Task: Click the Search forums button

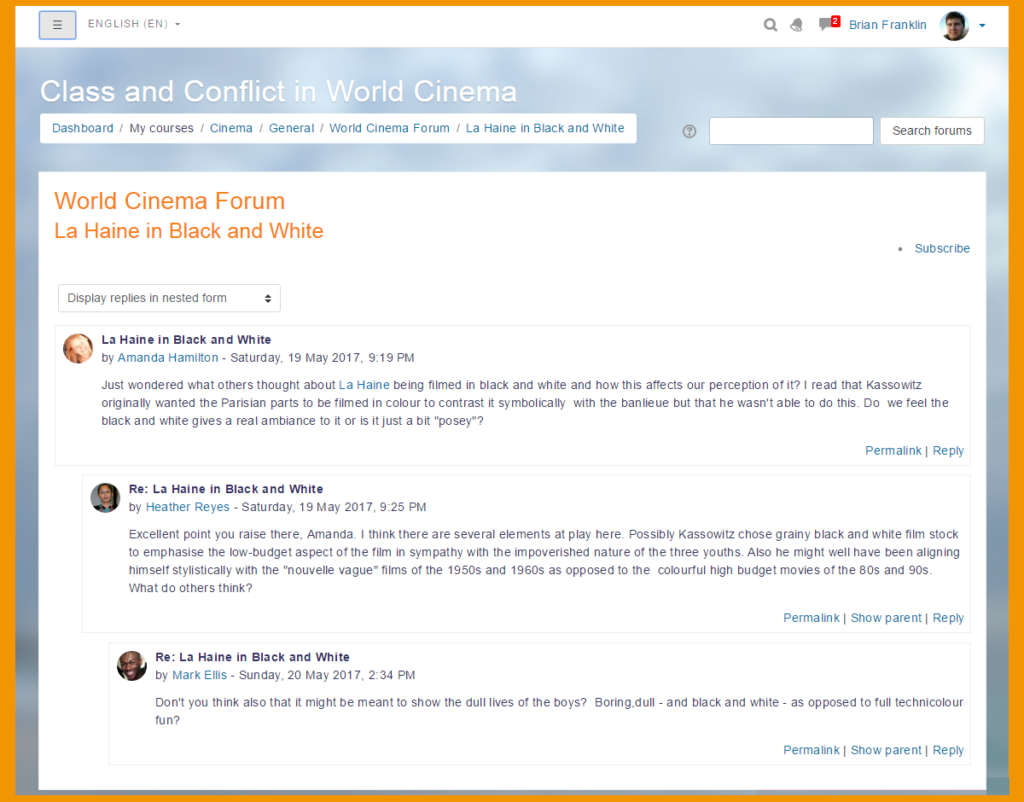Action: coord(931,131)
